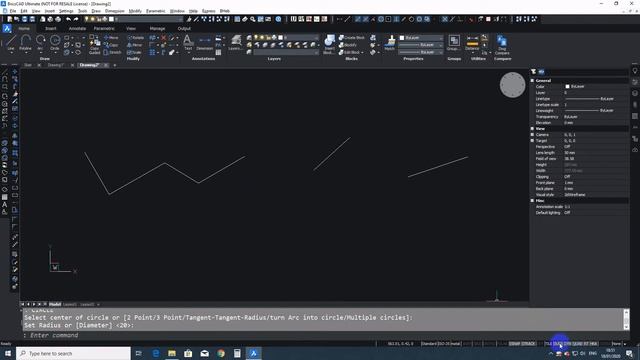Select the Line tool in the ribbon
Image resolution: width=640 pixels, height=360 pixels.
[11, 42]
